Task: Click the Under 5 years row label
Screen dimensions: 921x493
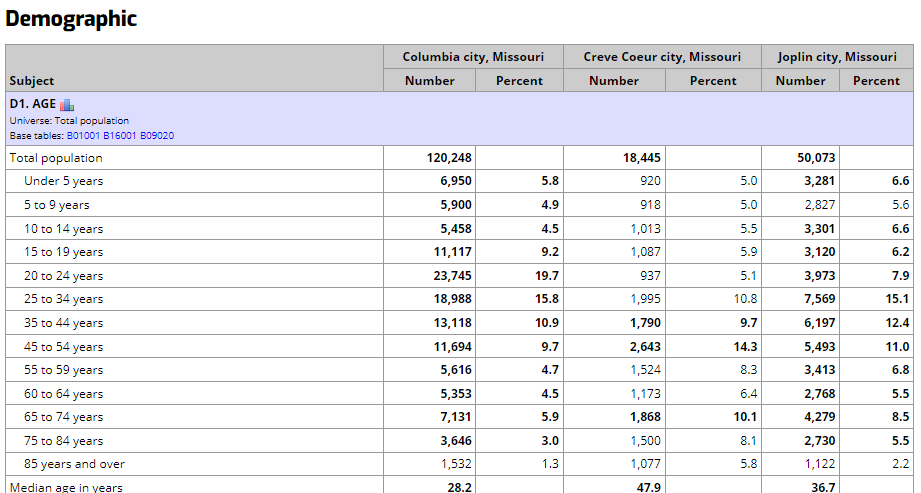Action: point(63,181)
